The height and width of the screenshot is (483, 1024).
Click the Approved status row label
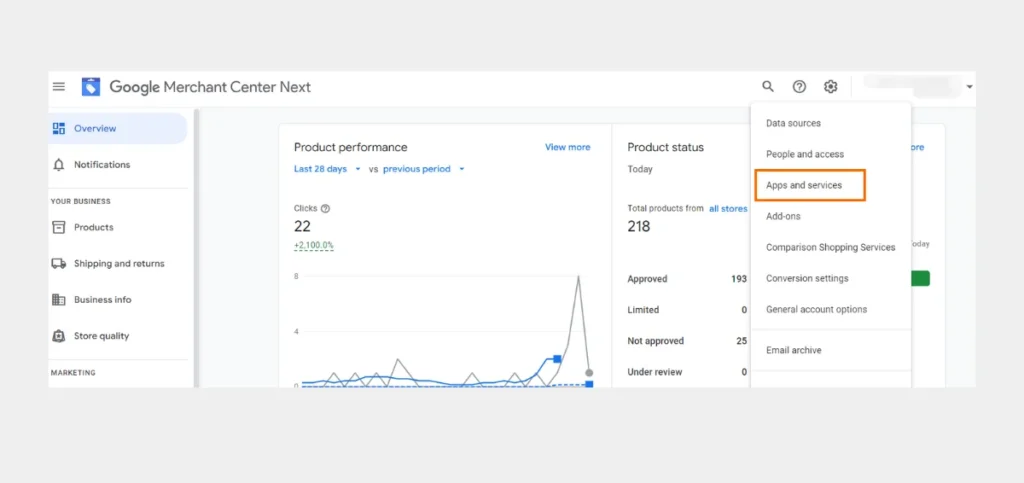point(647,279)
